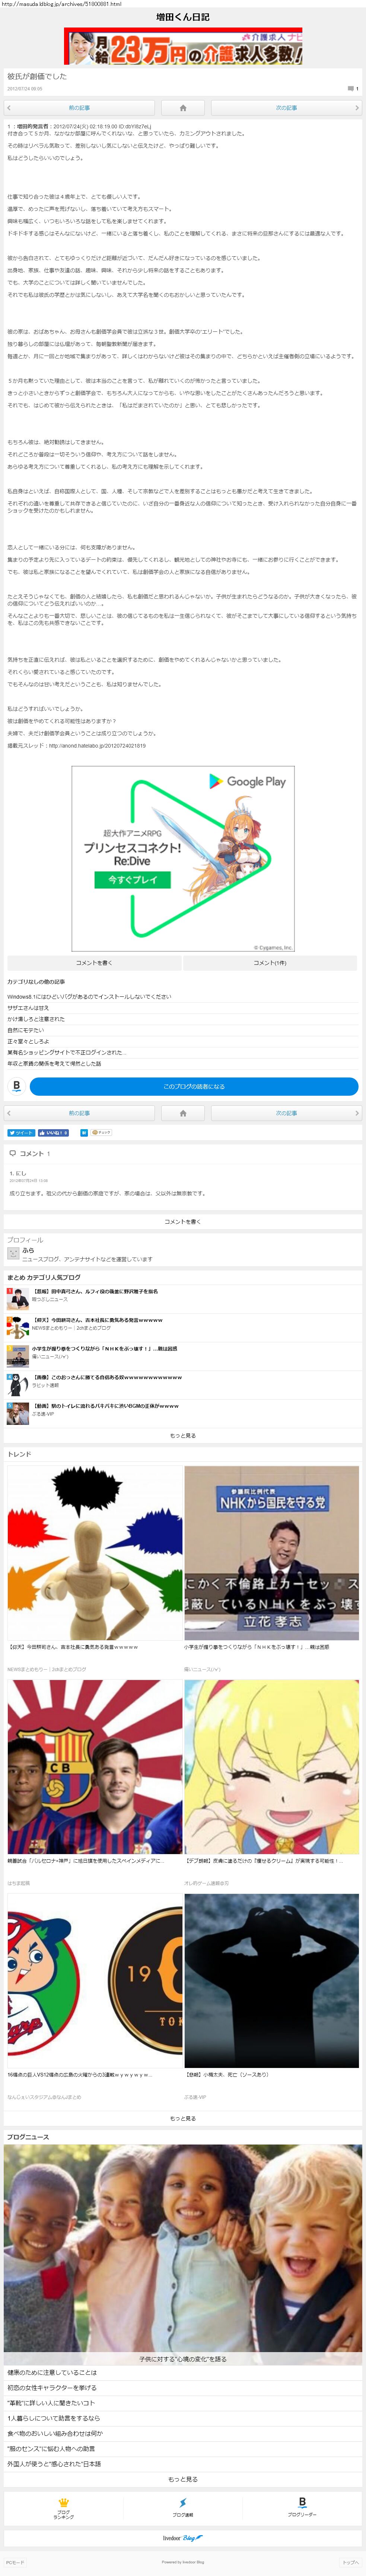The height and width of the screenshot is (2576, 366).
Task: Click もっと見る under the popular blog list
Action: coord(183,1436)
